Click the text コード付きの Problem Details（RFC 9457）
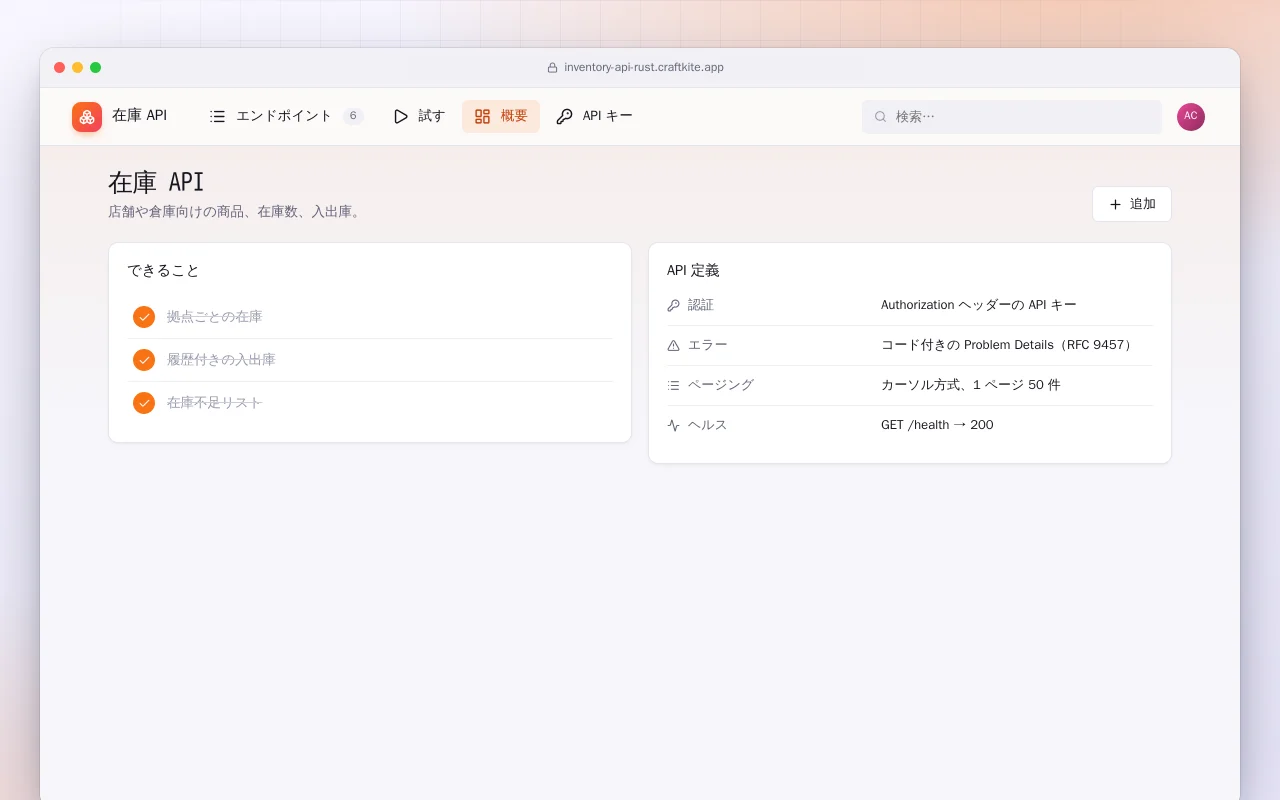The image size is (1280, 800). (x=1009, y=345)
